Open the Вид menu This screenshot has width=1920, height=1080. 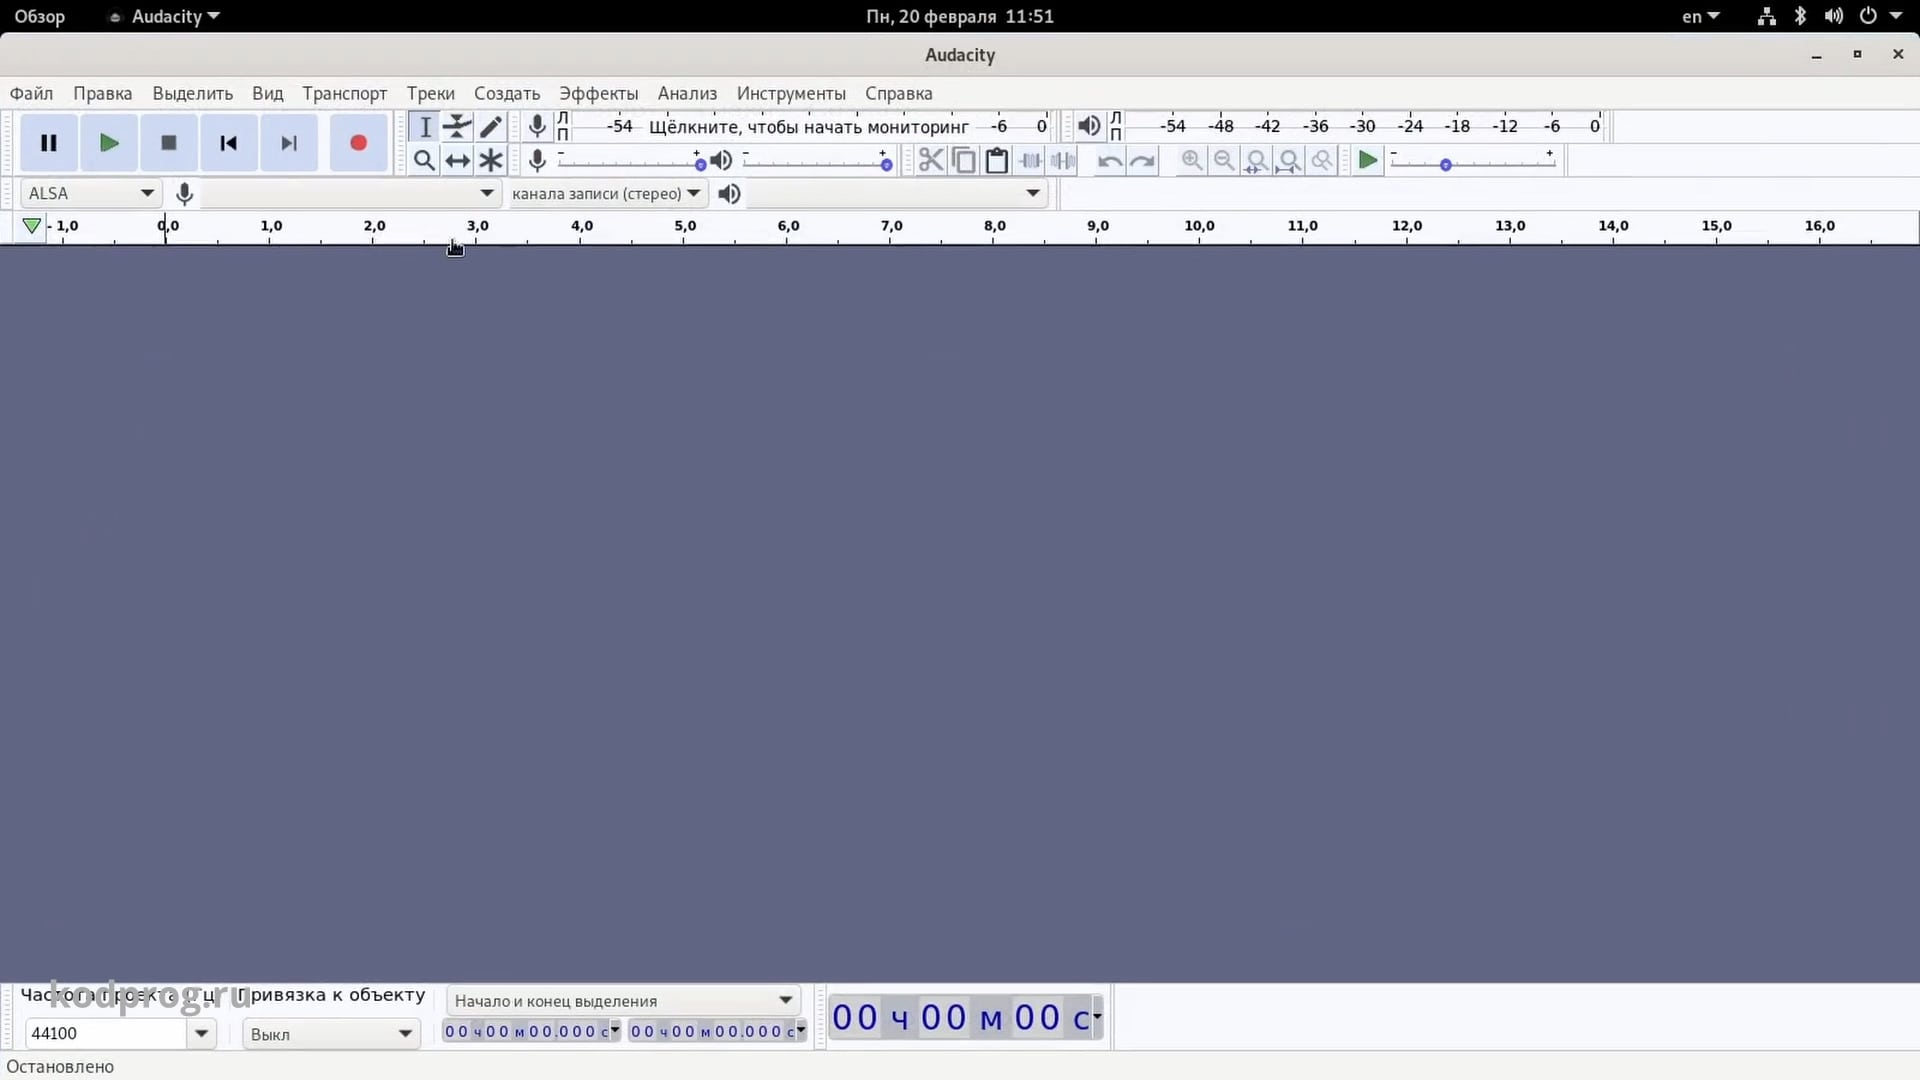pyautogui.click(x=267, y=93)
